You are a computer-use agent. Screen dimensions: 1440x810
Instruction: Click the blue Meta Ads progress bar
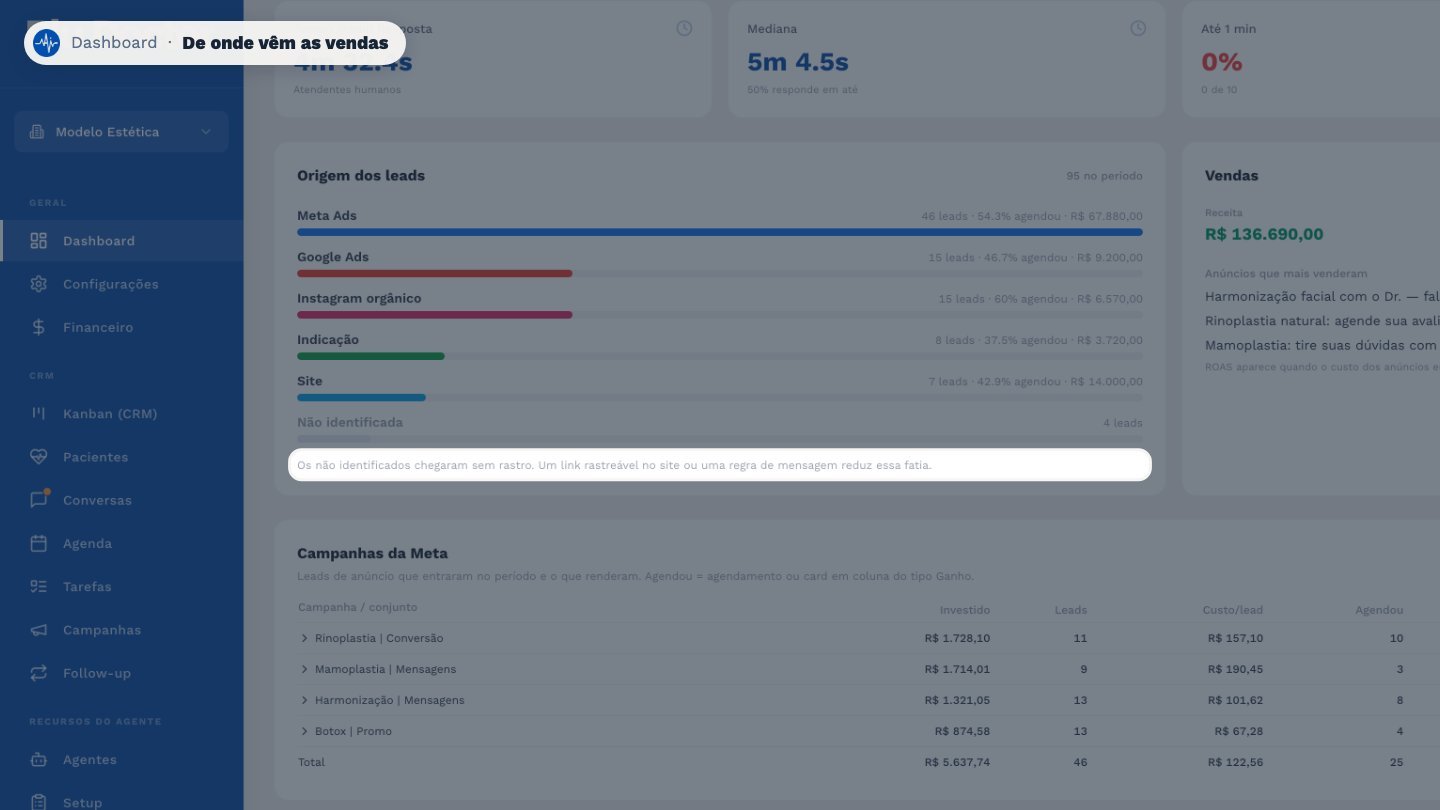(x=720, y=232)
